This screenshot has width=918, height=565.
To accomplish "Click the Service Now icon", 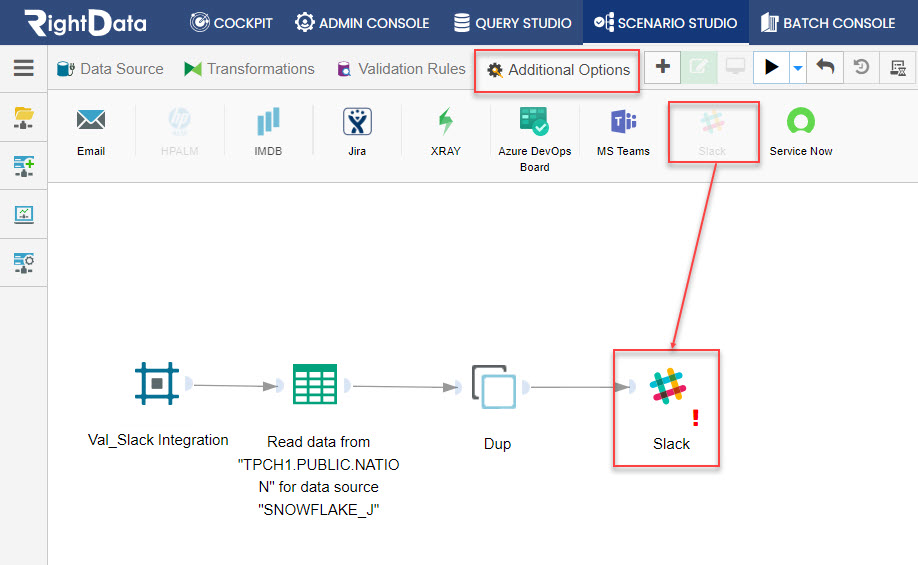I will click(801, 121).
